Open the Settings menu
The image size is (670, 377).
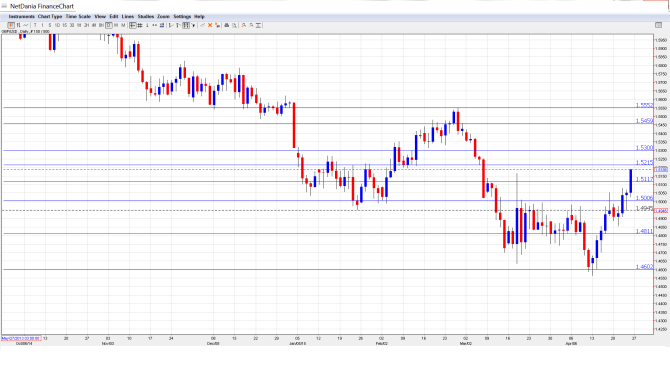182,17
